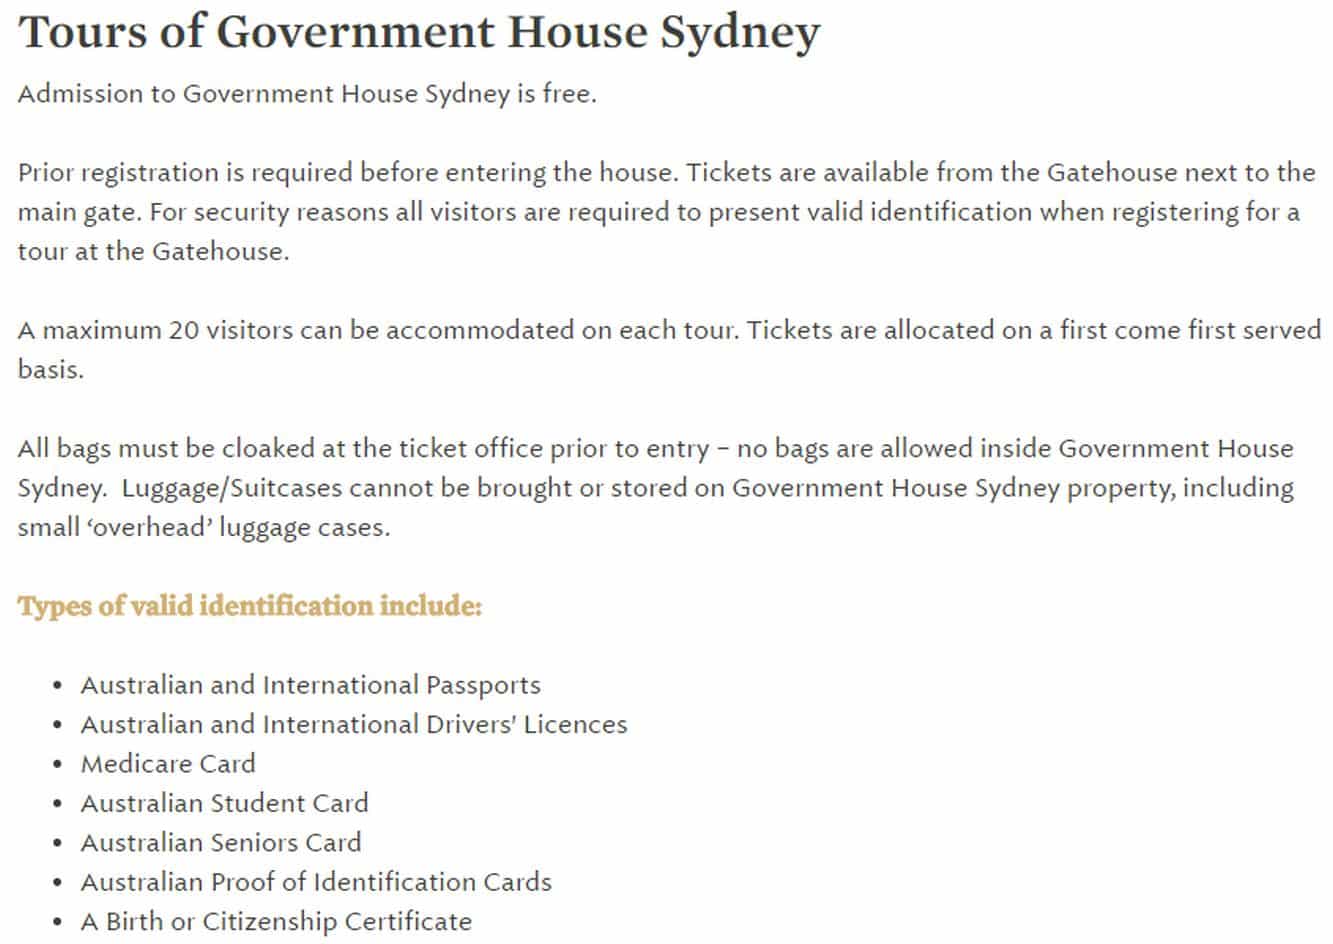
Task: Click the 'small 'overhead' luggage cases' text
Action: coord(204,527)
